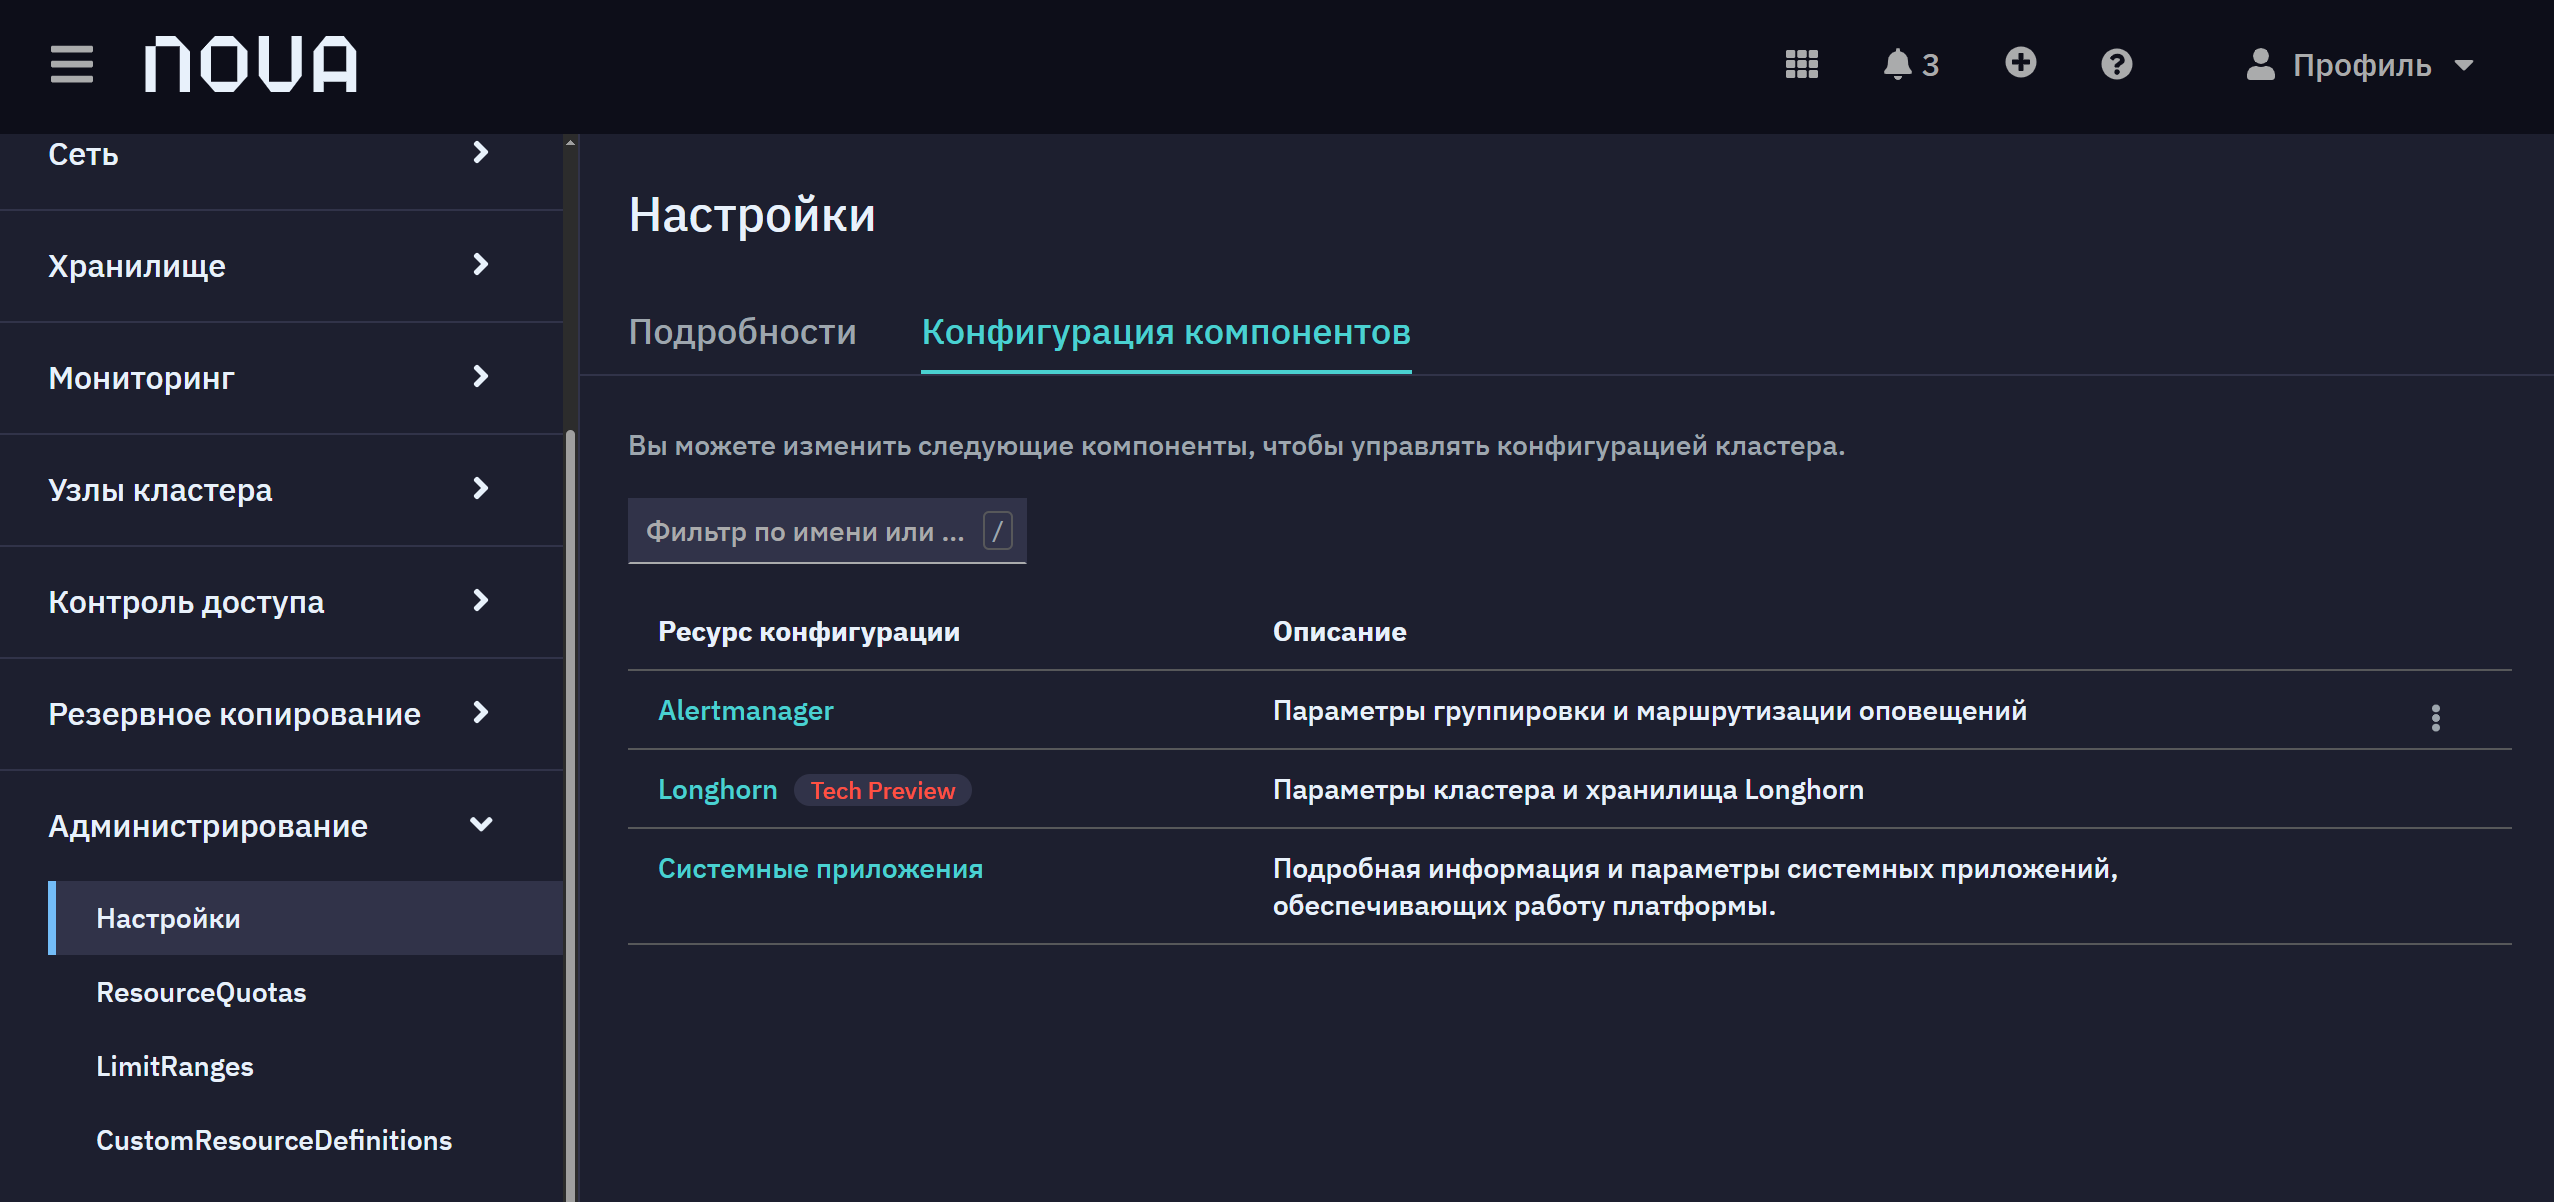Open the applications grid launcher
Viewport: 2554px width, 1202px height.
pyautogui.click(x=1802, y=65)
